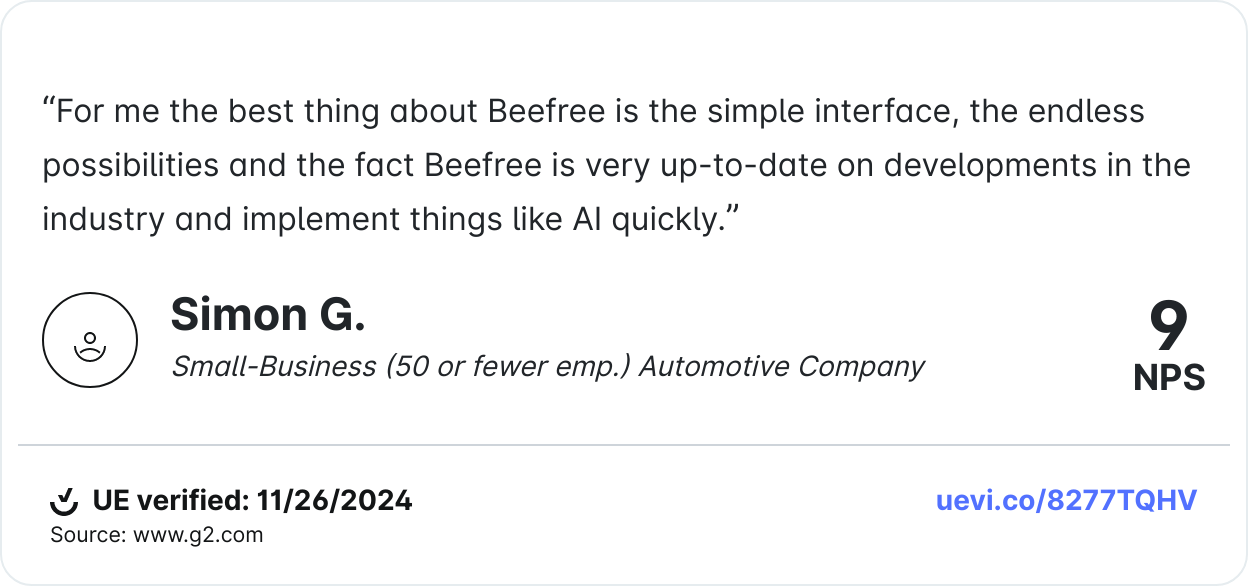
Task: Click the NPS label under the score
Action: (x=1169, y=377)
